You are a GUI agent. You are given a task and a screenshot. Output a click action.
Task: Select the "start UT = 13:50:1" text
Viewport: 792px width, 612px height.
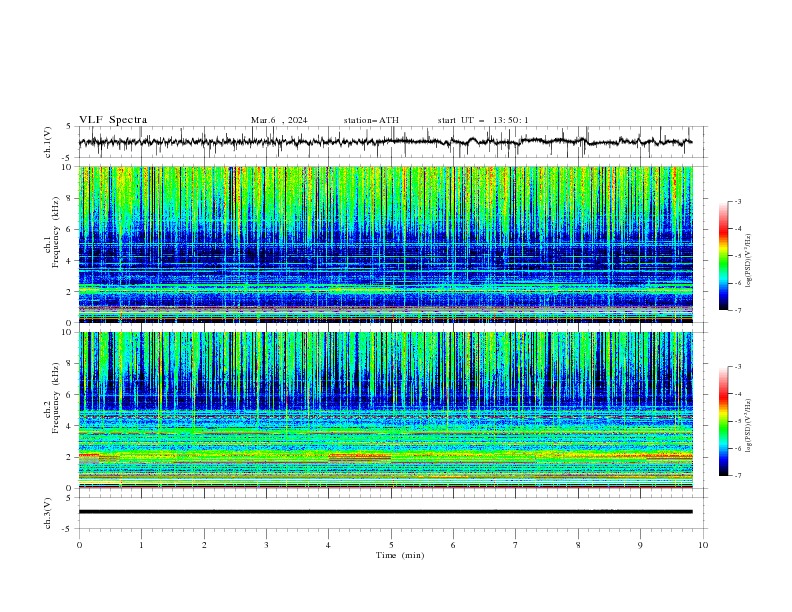click(x=483, y=120)
